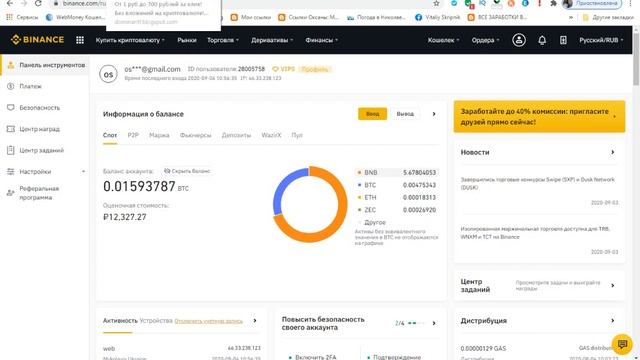The height and width of the screenshot is (360, 640).
Task: Open the Русский/RUB language dropdown
Action: [601, 40]
